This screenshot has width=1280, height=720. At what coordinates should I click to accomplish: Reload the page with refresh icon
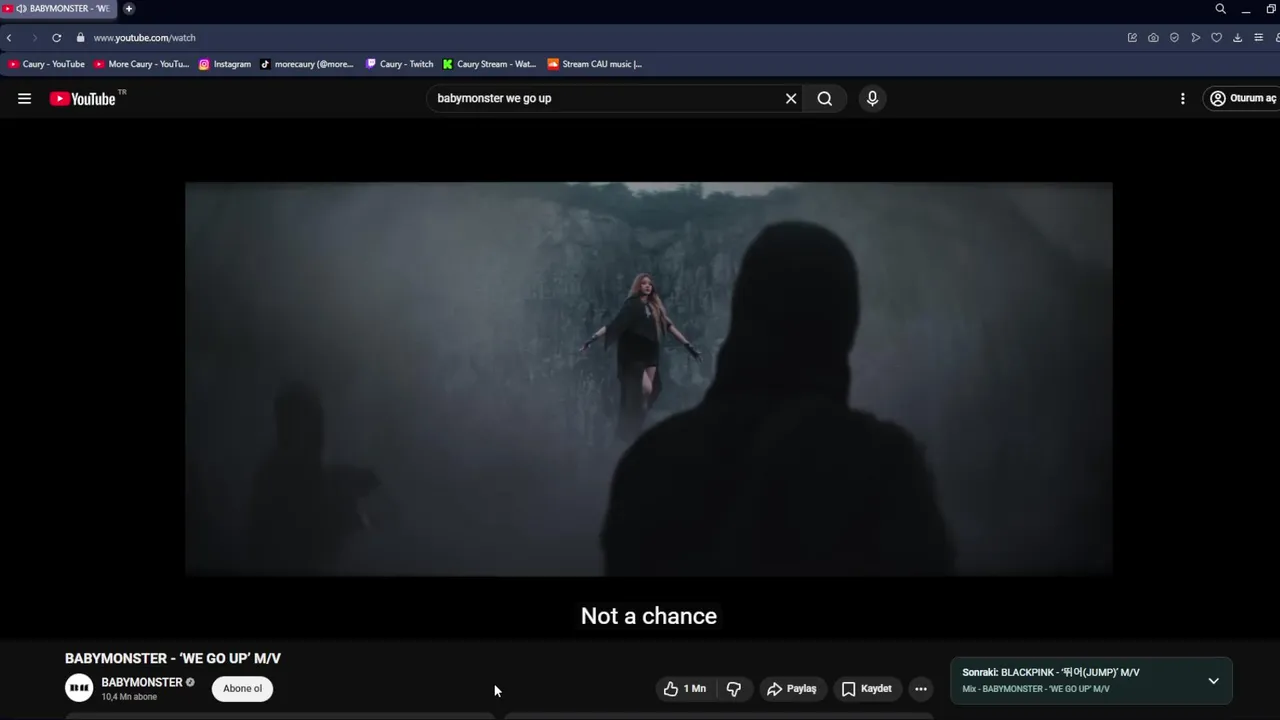click(57, 37)
